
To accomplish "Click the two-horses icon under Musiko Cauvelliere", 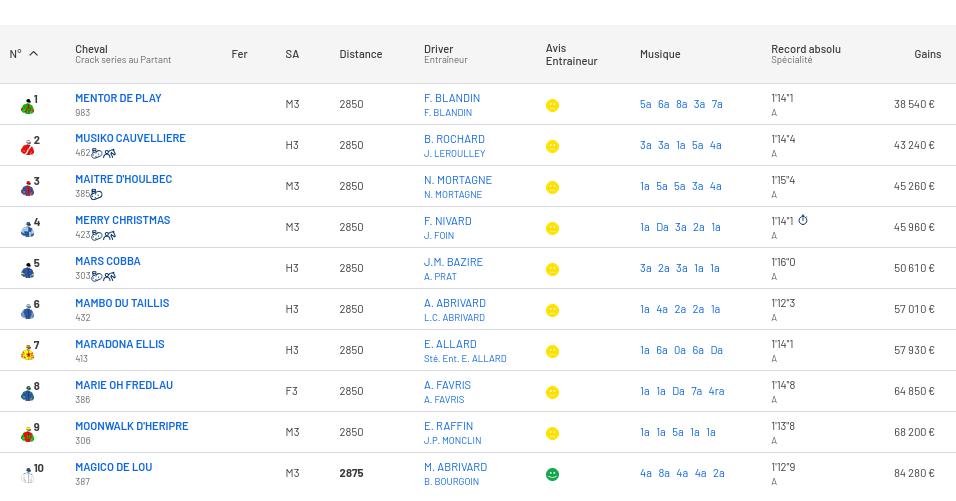I will pyautogui.click(x=110, y=154).
